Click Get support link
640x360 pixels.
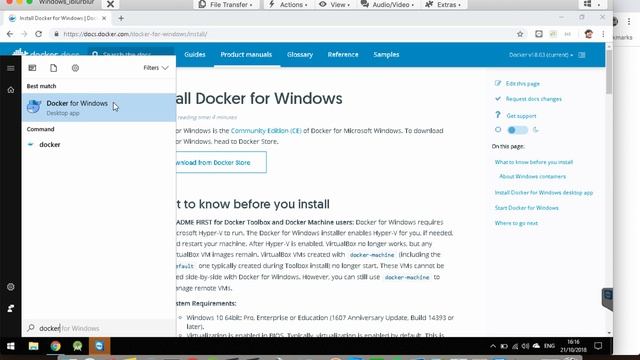pyautogui.click(x=521, y=116)
